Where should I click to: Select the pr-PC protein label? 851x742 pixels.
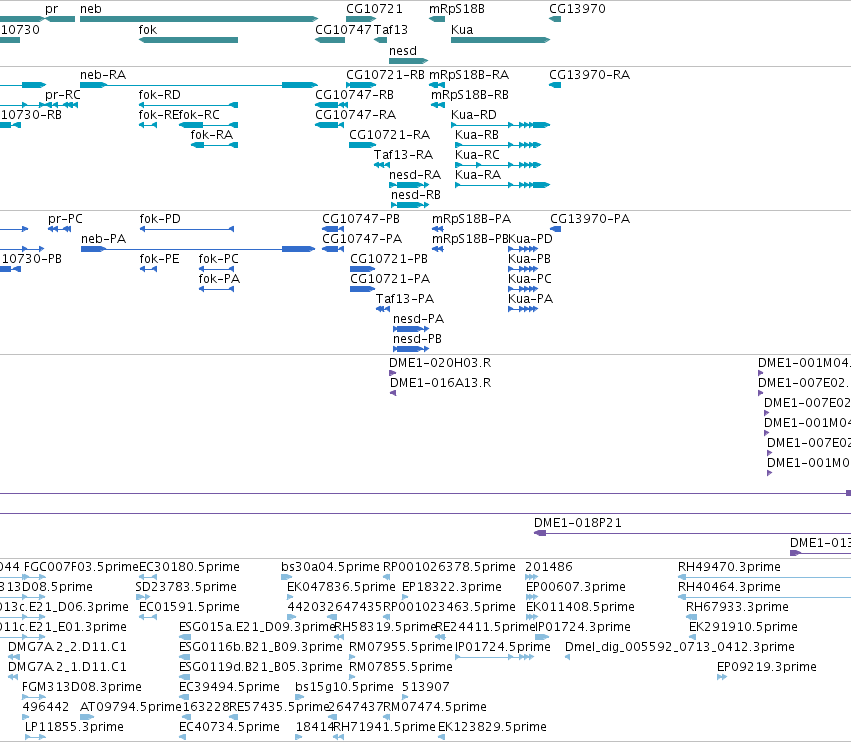point(66,219)
